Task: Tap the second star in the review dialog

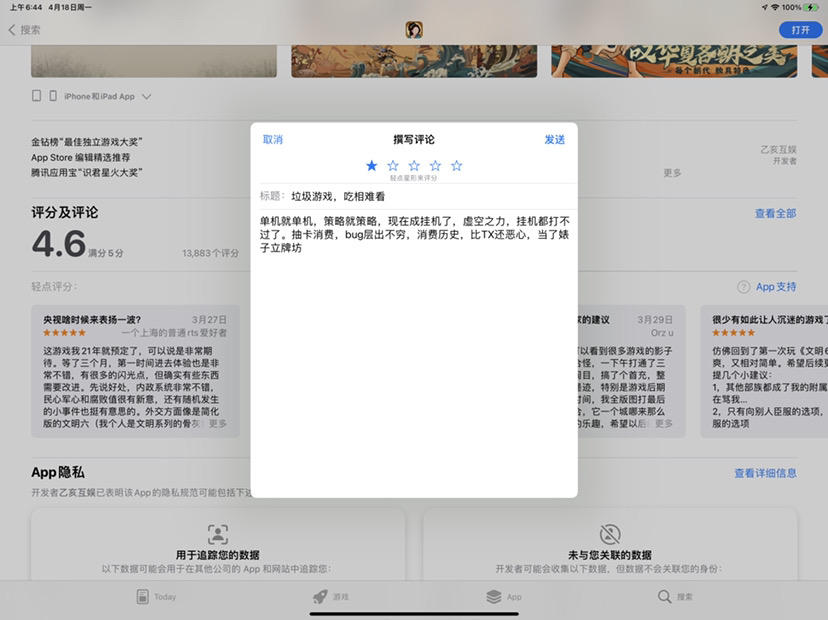Action: point(393,166)
